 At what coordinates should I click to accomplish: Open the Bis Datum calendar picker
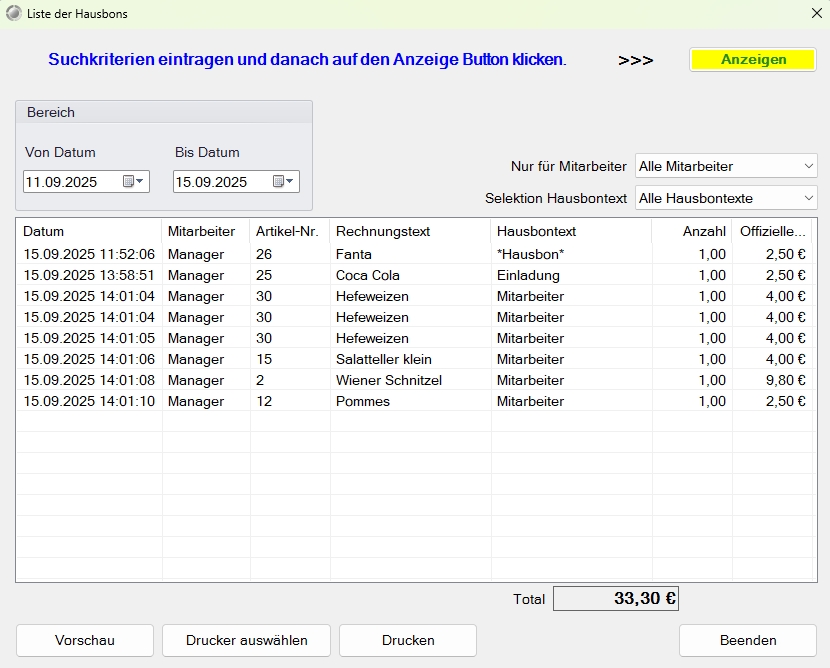point(283,182)
